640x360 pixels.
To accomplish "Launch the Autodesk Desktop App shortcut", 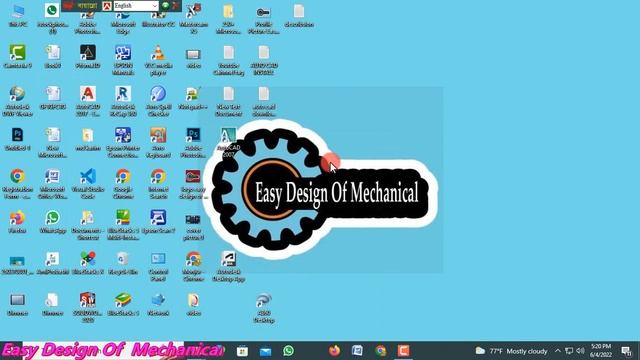I will pos(228,267).
